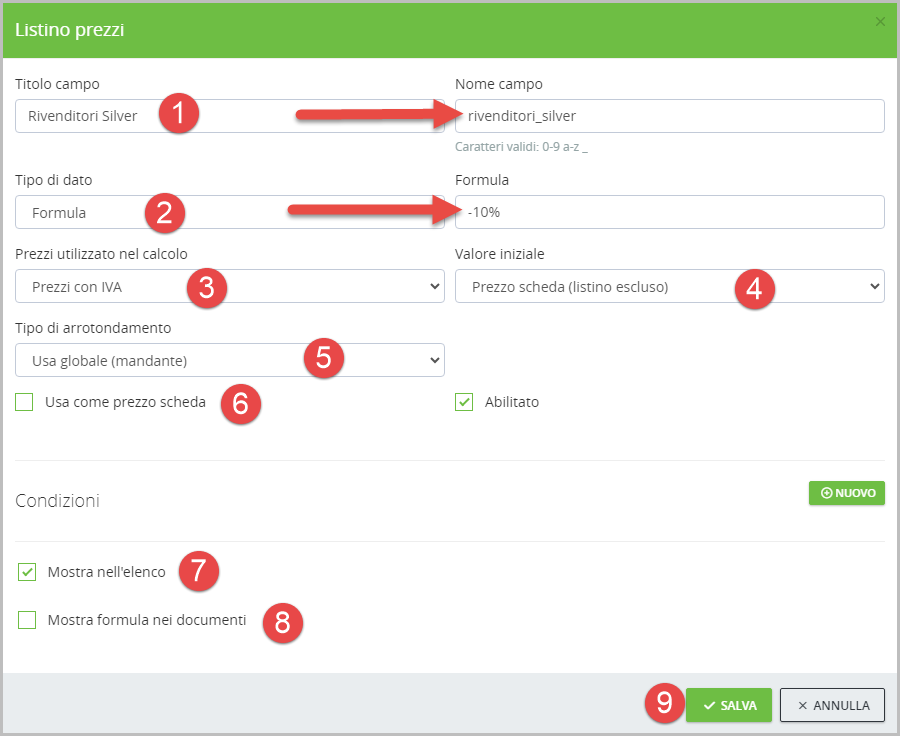Viewport: 900px width, 736px height.
Task: Click the red number 1 marker
Action: (x=178, y=115)
